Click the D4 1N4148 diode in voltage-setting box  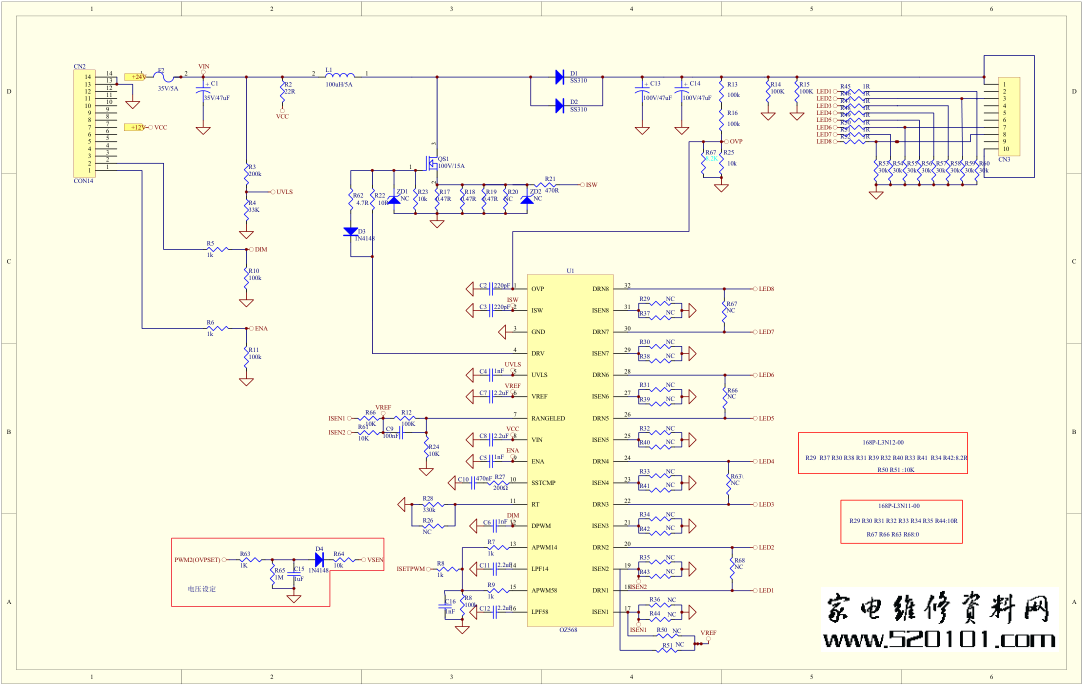coord(319,560)
